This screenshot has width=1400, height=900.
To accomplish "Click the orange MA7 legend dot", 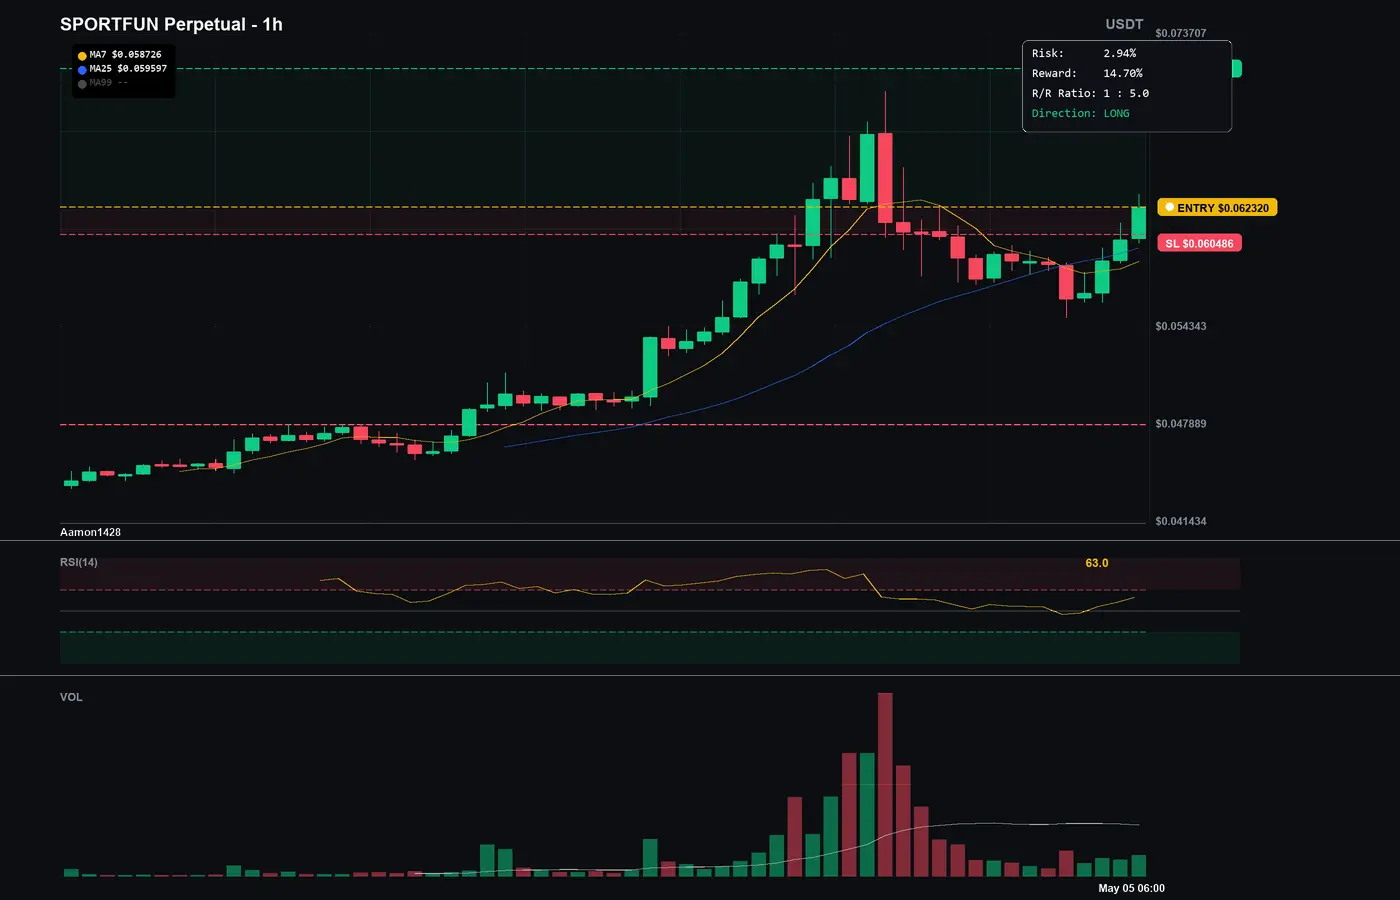I will (x=82, y=56).
